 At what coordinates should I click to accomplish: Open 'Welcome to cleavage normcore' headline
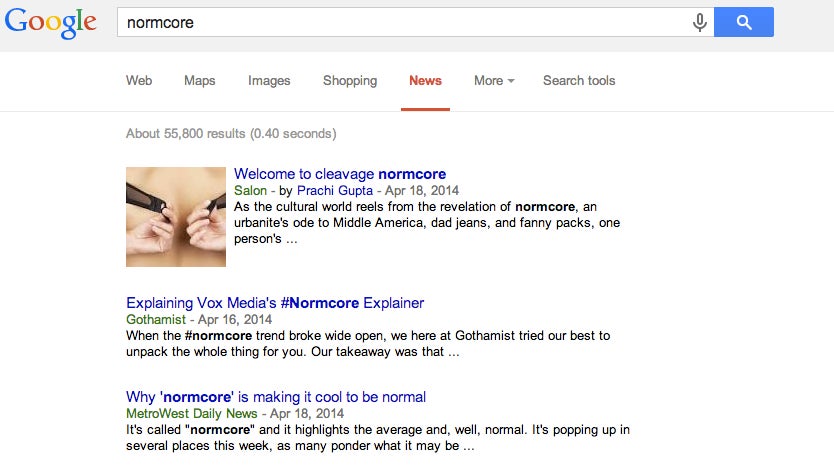coord(340,174)
